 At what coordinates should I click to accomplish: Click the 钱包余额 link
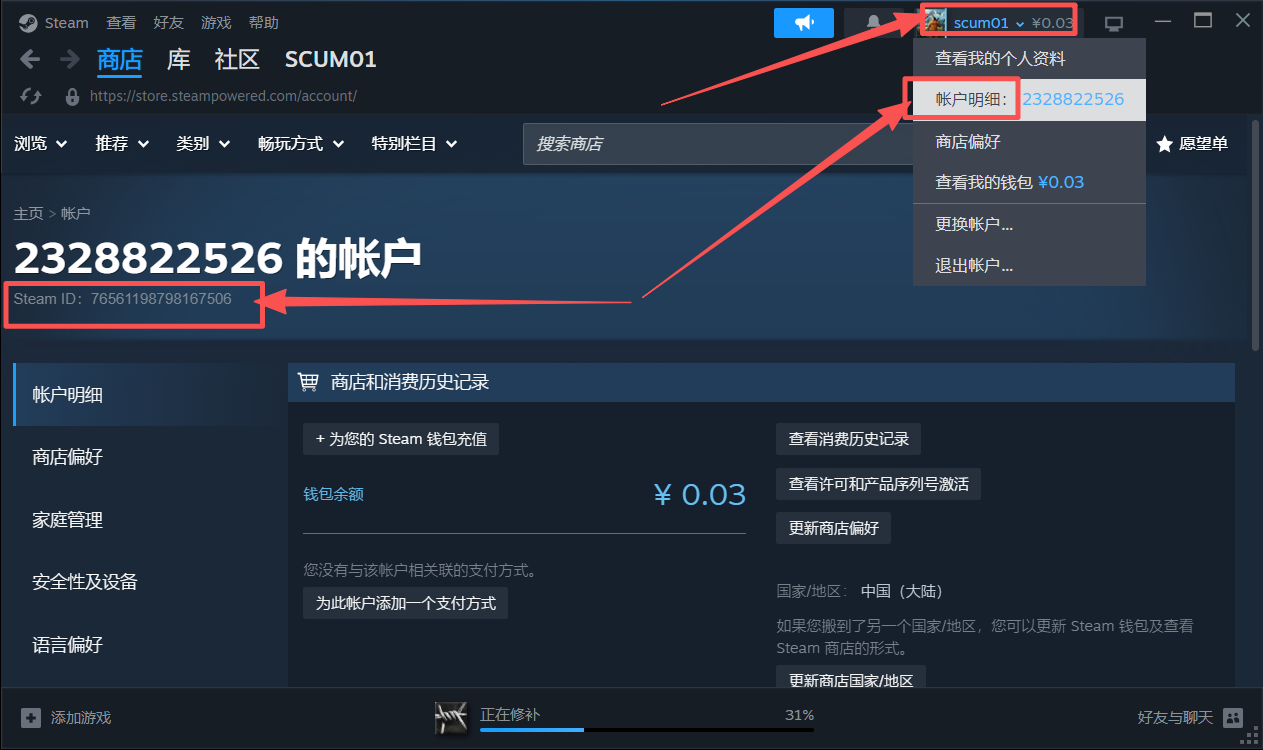tap(333, 495)
